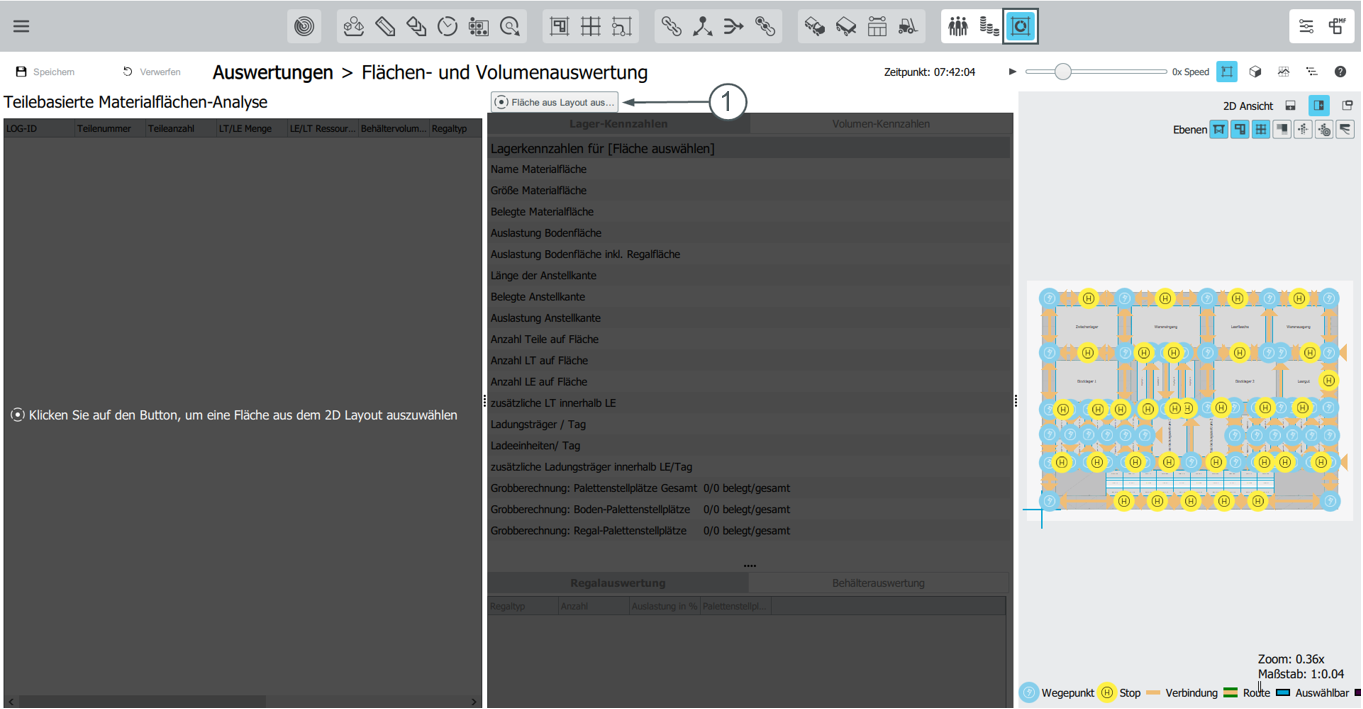Click the highlighted area evaluation icon

click(1021, 27)
